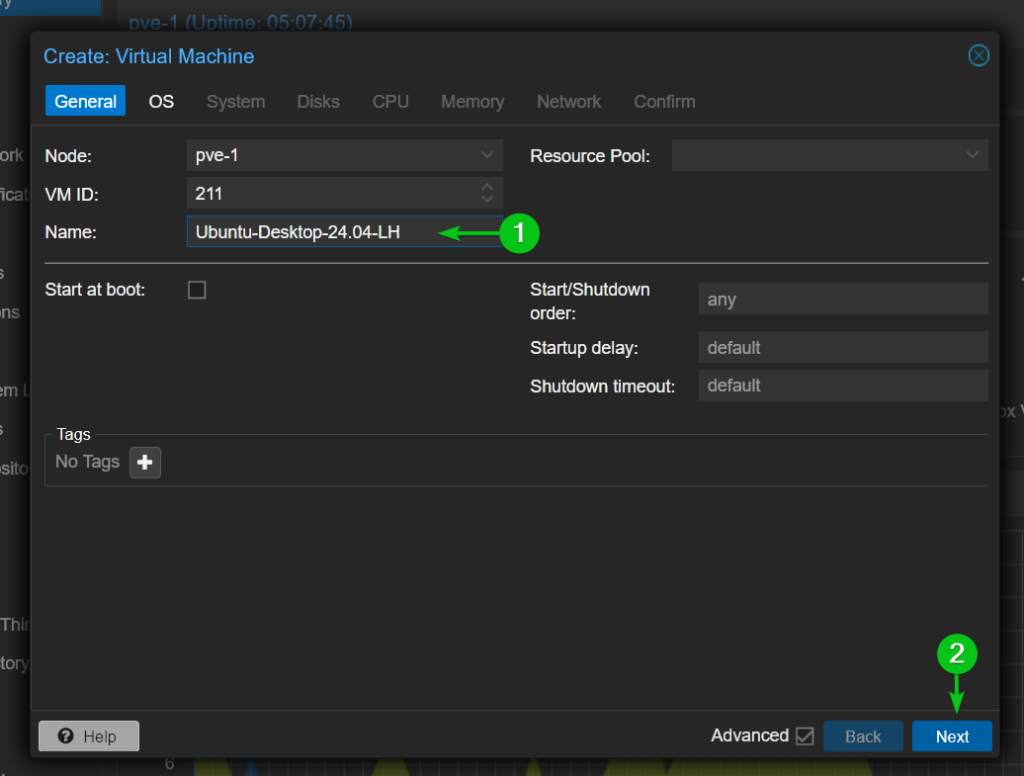
Task: Switch to the CPU tab
Action: pyautogui.click(x=391, y=101)
